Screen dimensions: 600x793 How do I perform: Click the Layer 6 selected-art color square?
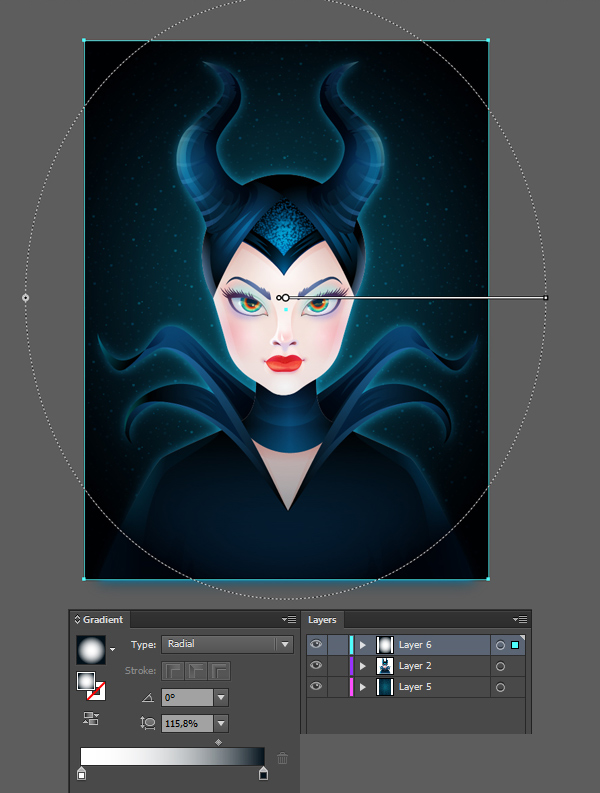pos(515,645)
